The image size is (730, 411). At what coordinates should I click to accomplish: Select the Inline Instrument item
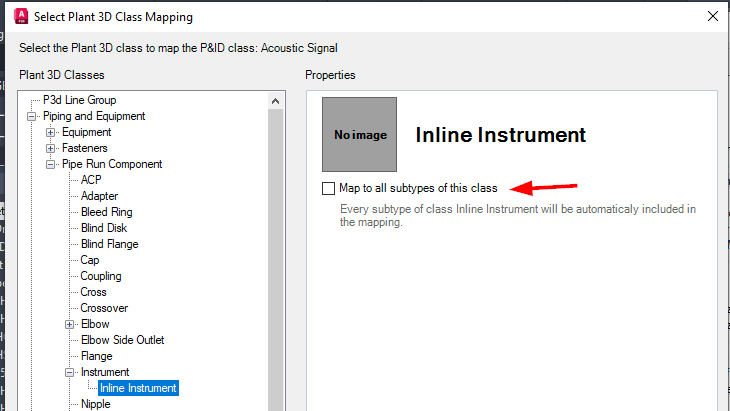click(138, 388)
